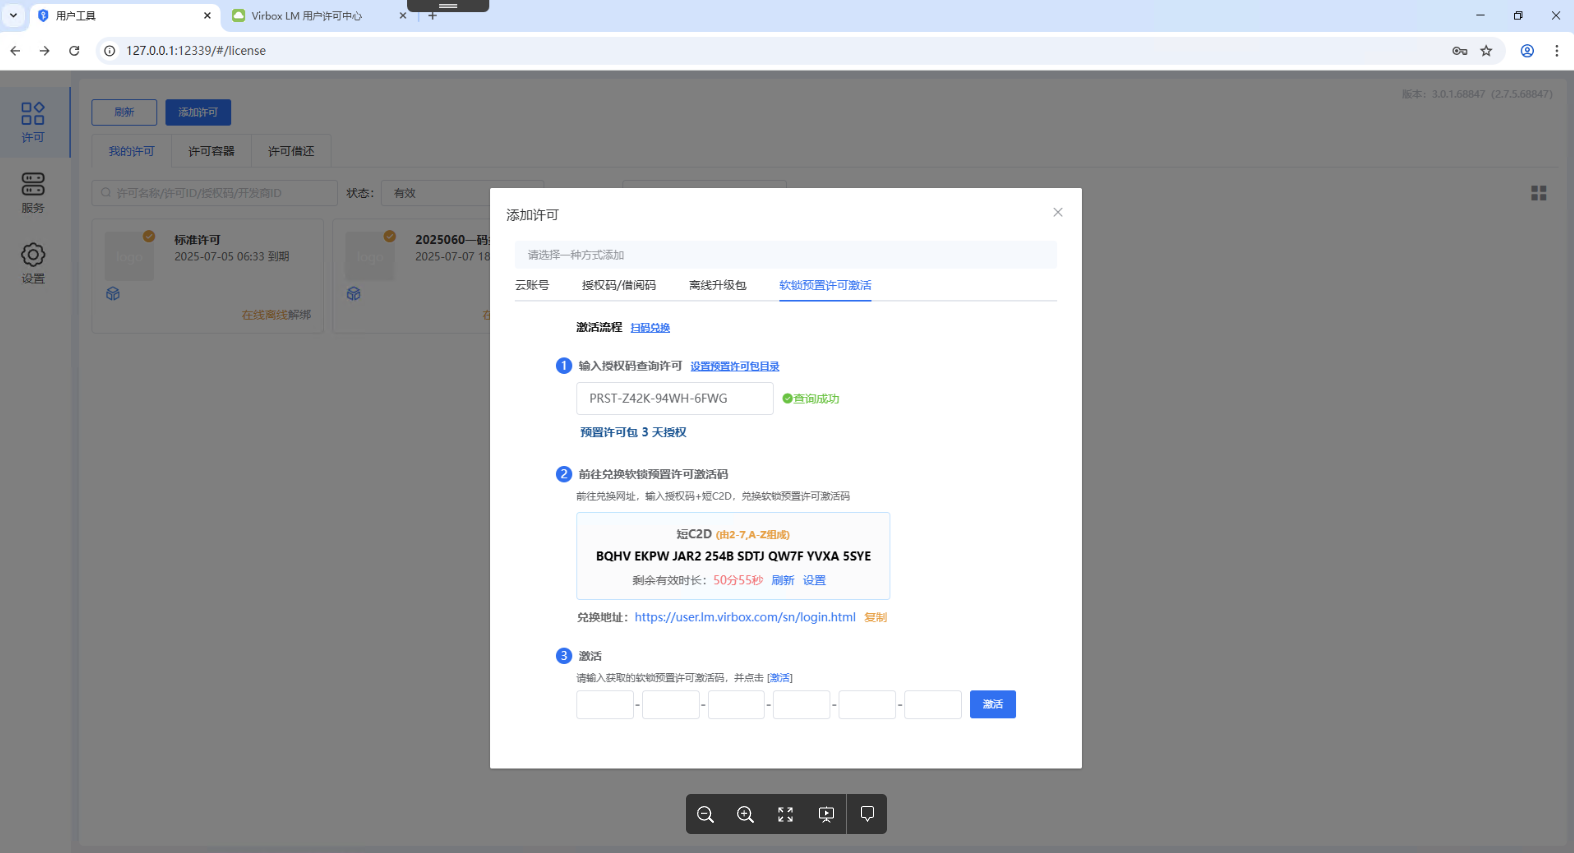Open the Chrome three-dot menu
1574x853 pixels.
(1557, 51)
